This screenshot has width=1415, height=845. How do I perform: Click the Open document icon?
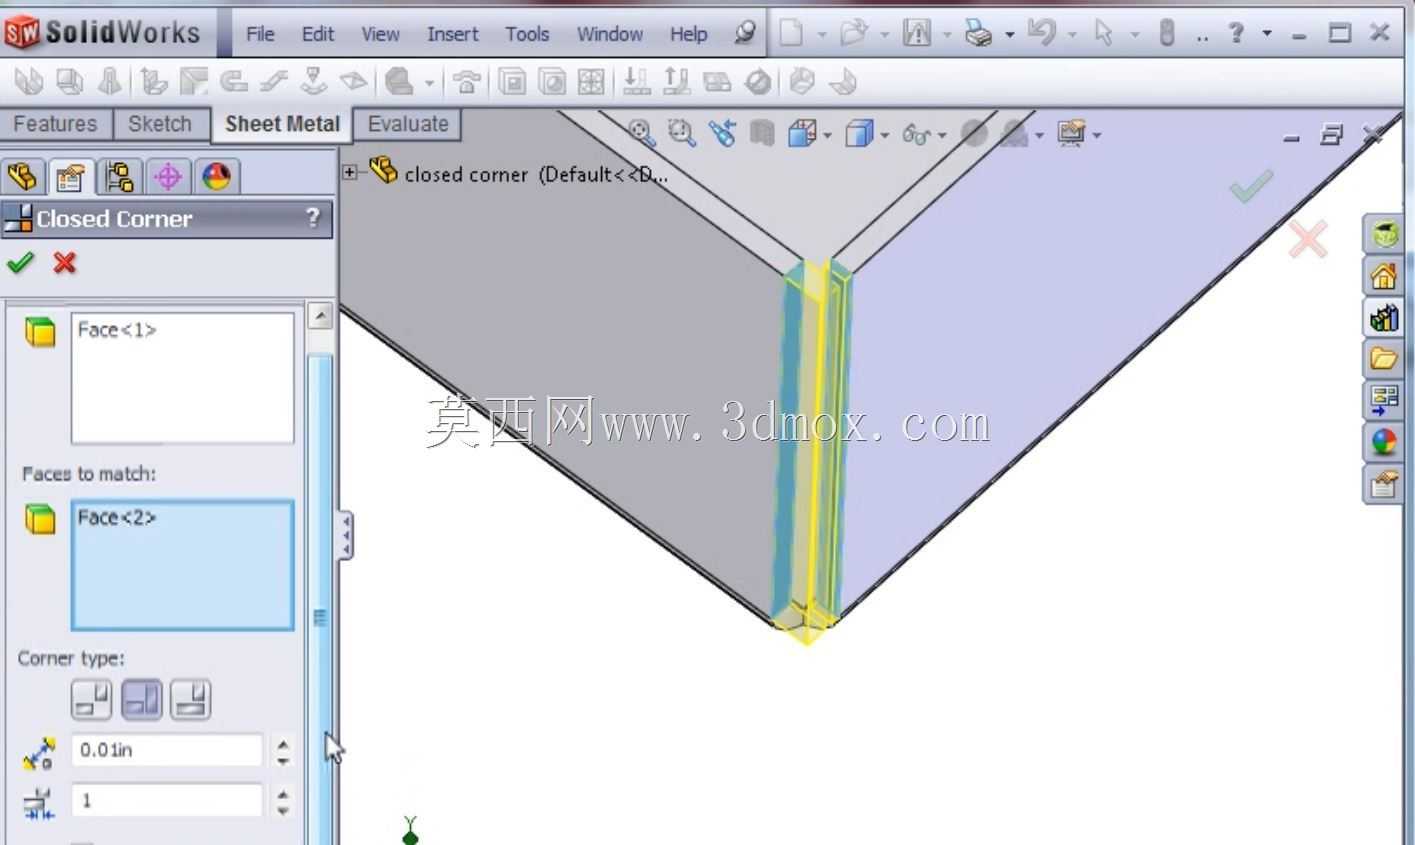point(853,33)
